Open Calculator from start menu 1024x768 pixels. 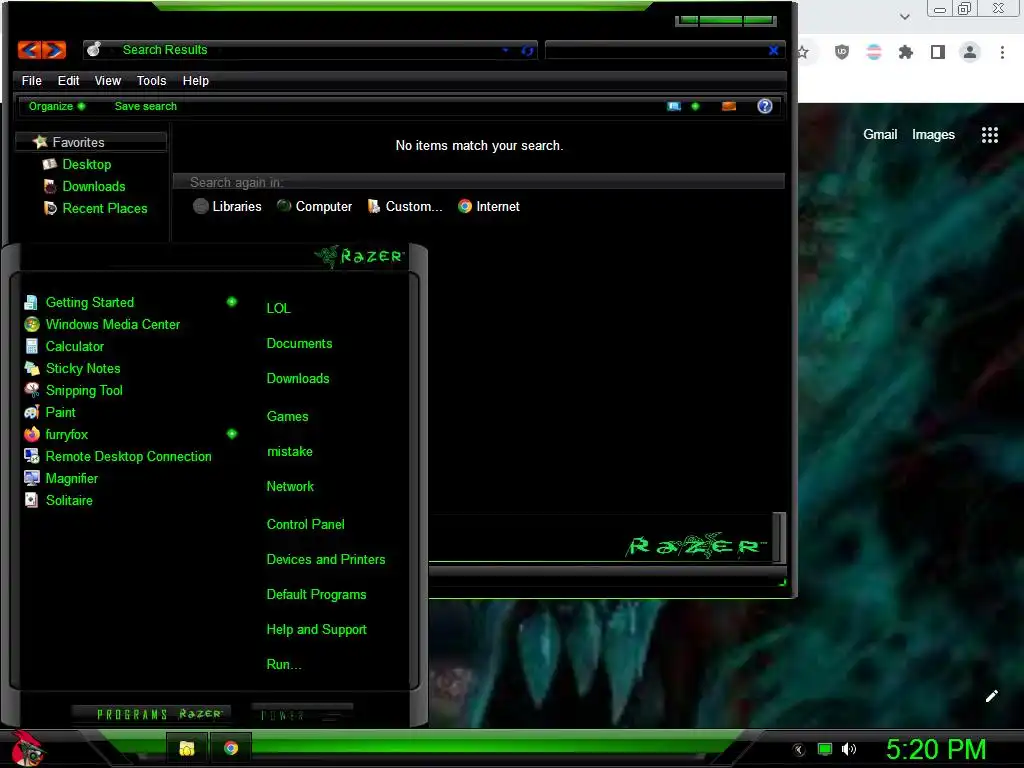point(74,347)
